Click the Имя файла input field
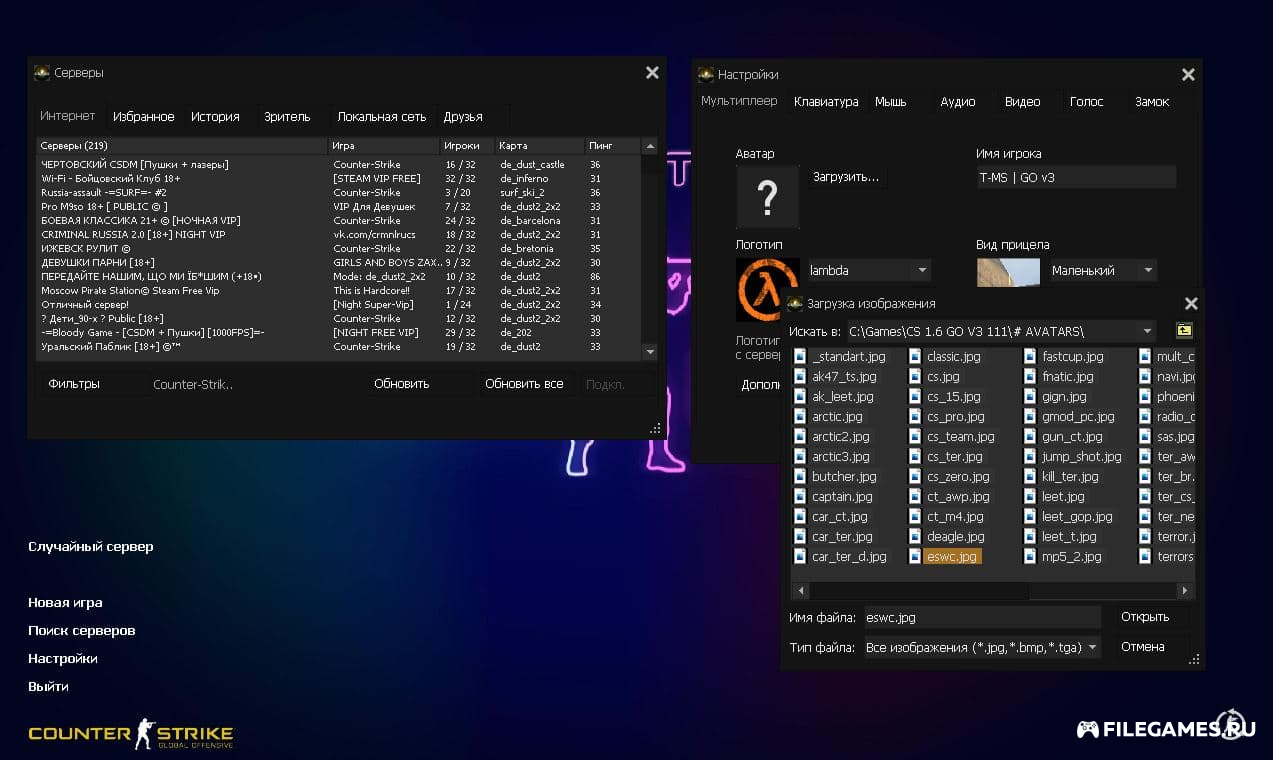Image resolution: width=1273 pixels, height=760 pixels. [982, 617]
